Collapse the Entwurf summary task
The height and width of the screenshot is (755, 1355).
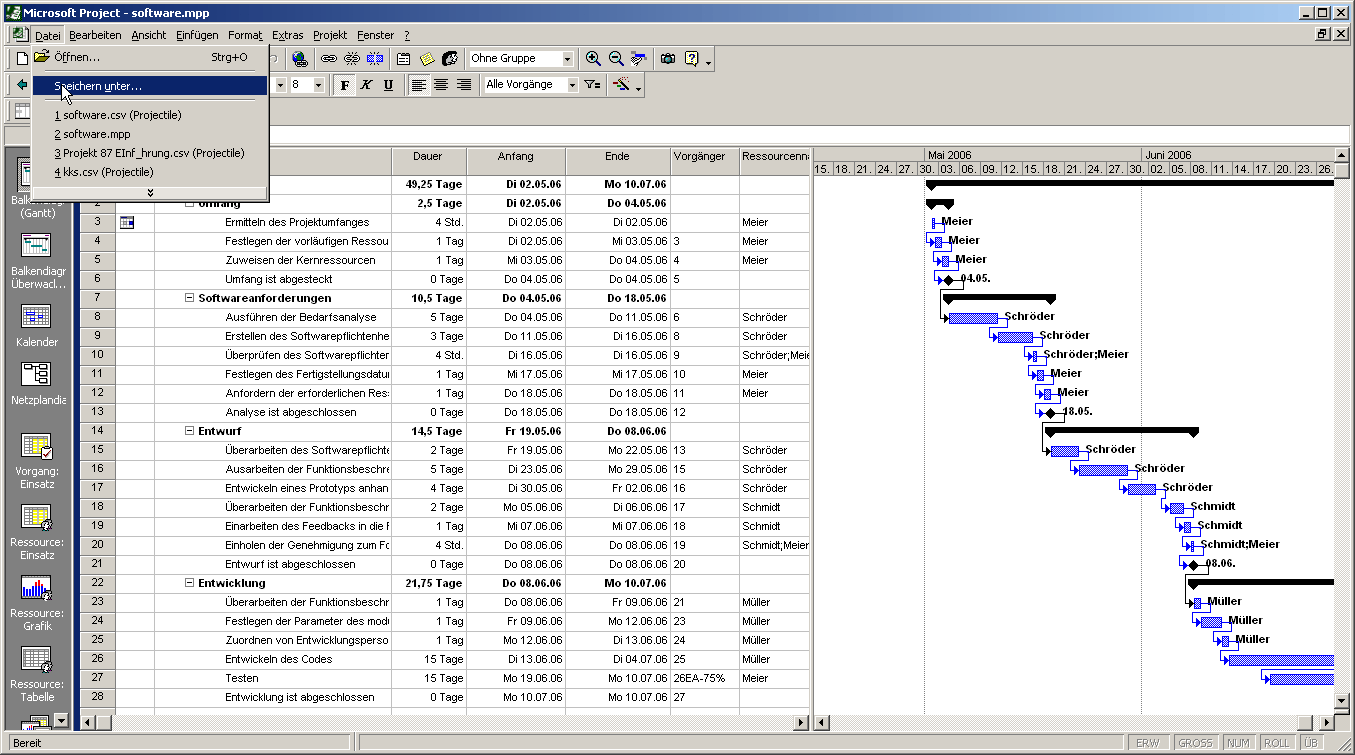tap(190, 431)
